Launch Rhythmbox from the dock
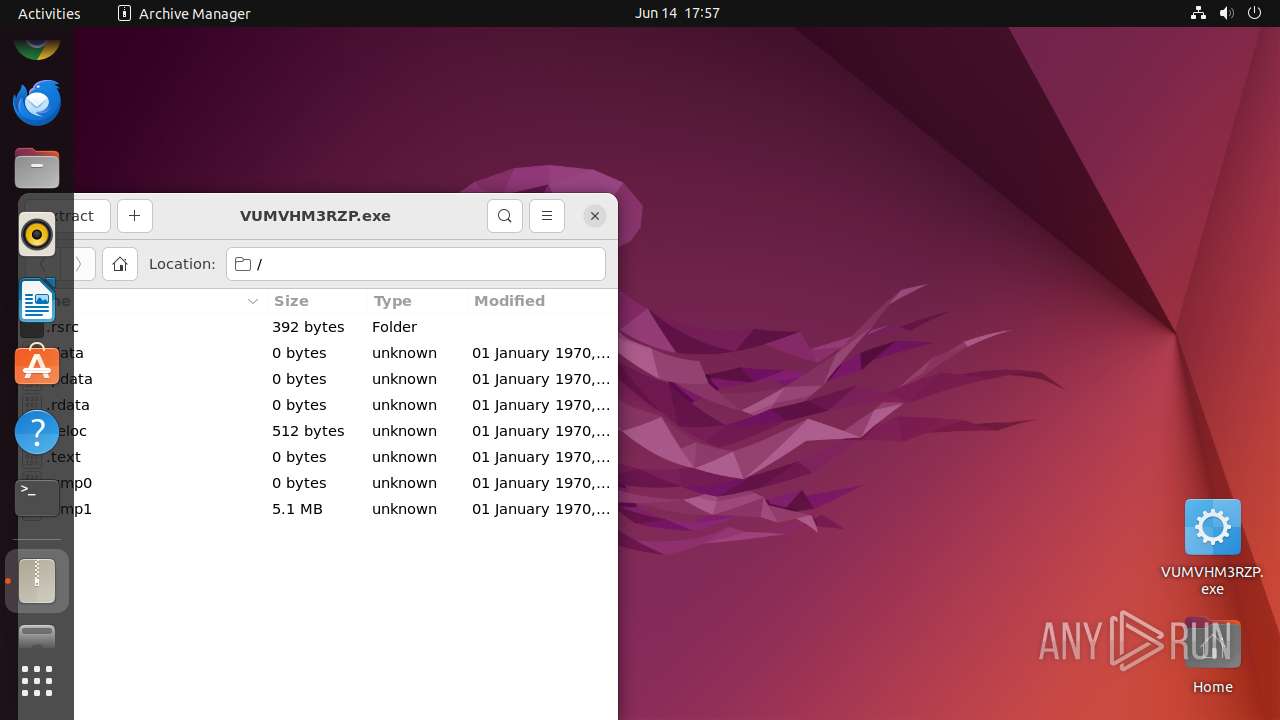 [x=37, y=234]
